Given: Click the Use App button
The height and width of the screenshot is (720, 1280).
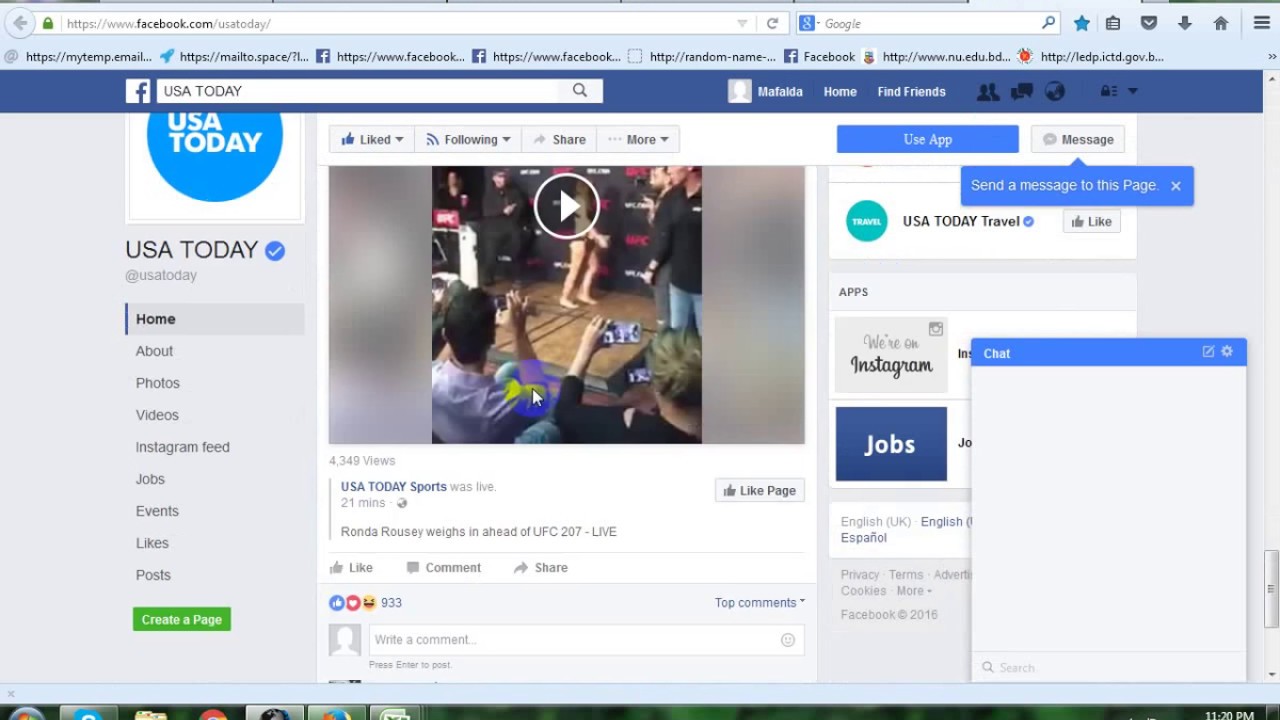Looking at the screenshot, I should 927,140.
